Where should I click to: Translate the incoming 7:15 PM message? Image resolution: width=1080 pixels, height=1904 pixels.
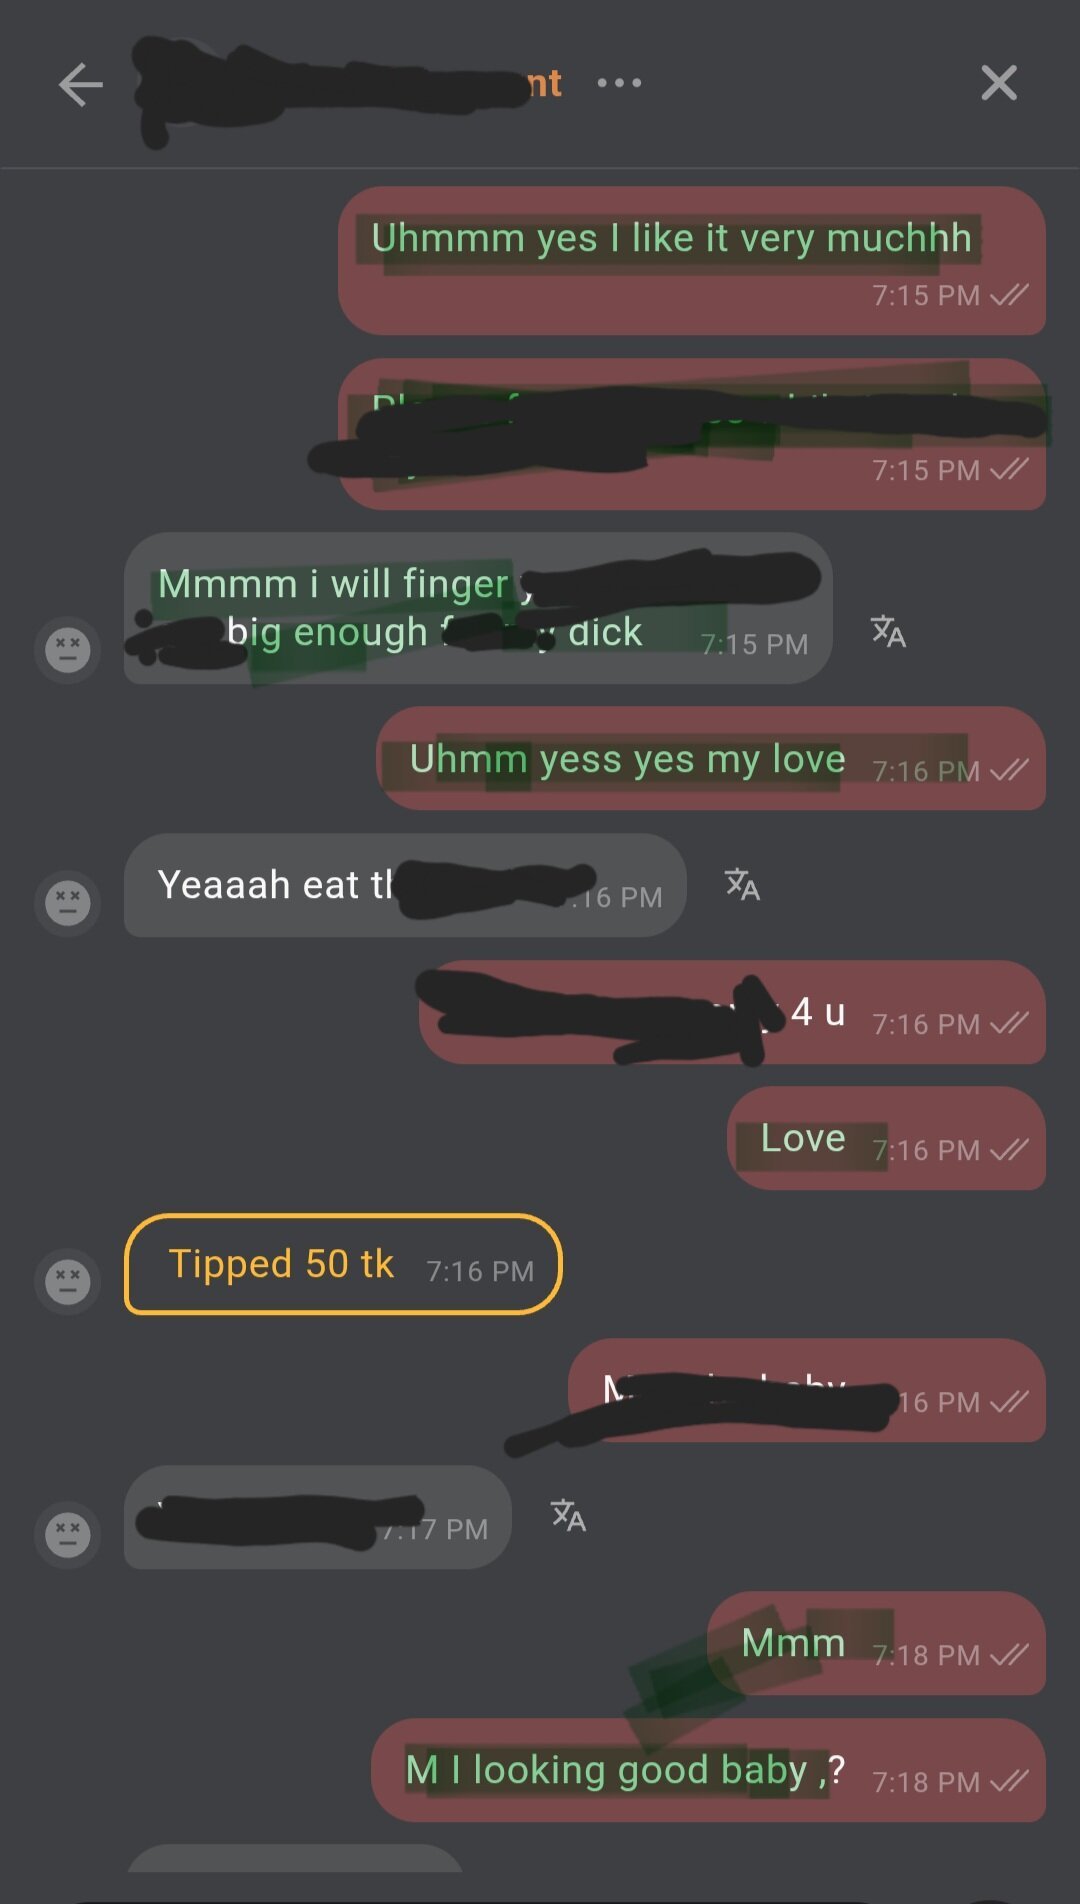888,632
